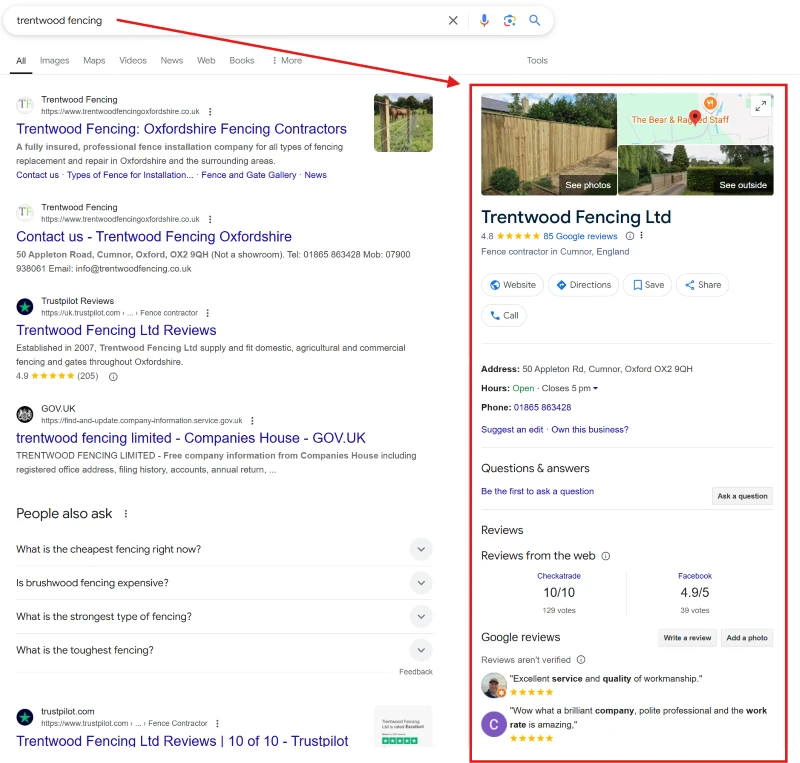Screen dimensions: 800x763
Task: Click Ask a question button
Action: click(742, 496)
